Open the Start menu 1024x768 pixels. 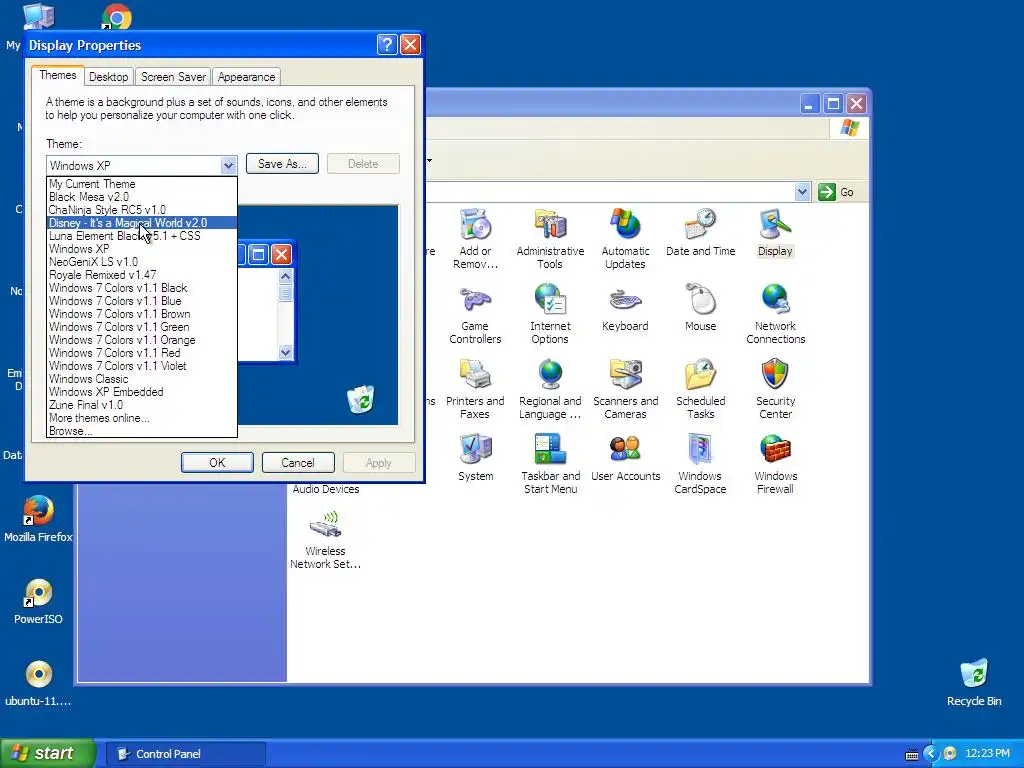click(48, 754)
